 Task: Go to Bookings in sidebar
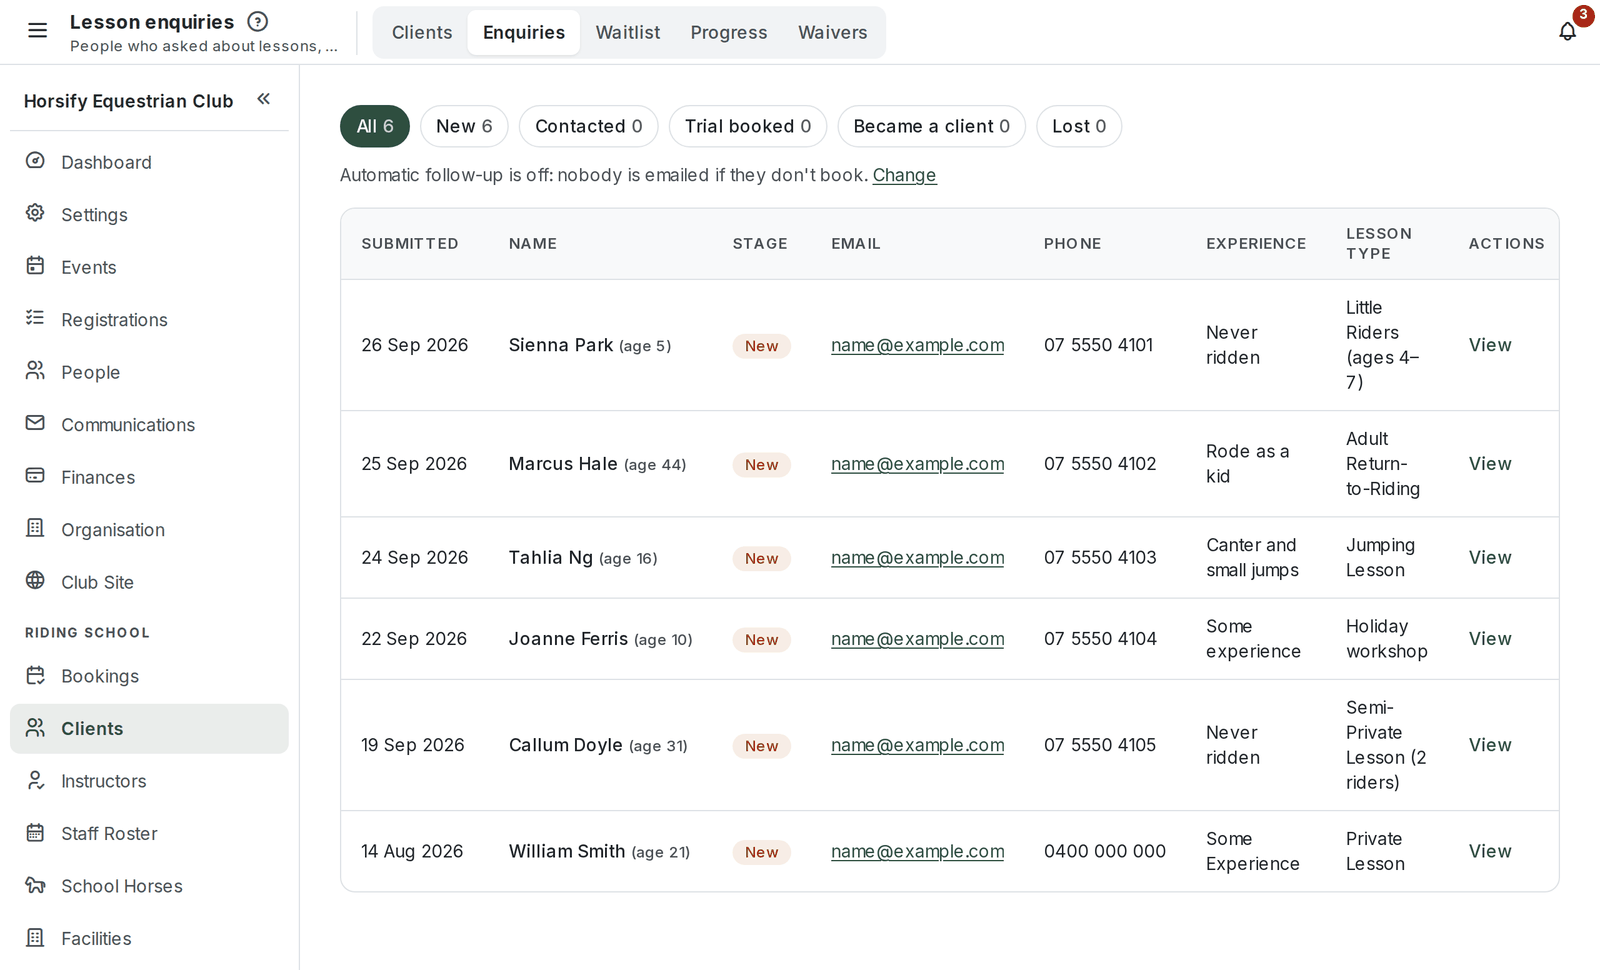(149, 676)
